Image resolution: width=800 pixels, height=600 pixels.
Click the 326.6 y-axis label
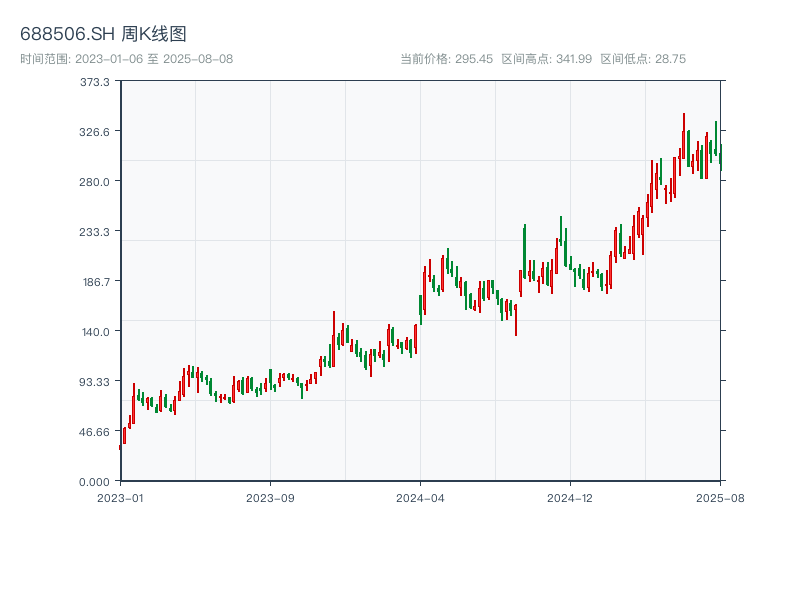coord(94,132)
